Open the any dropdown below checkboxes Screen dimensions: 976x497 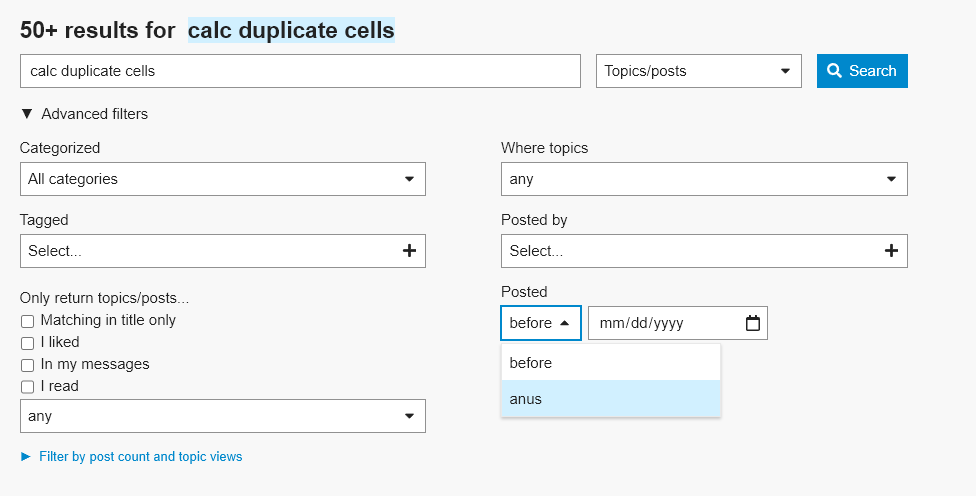222,415
